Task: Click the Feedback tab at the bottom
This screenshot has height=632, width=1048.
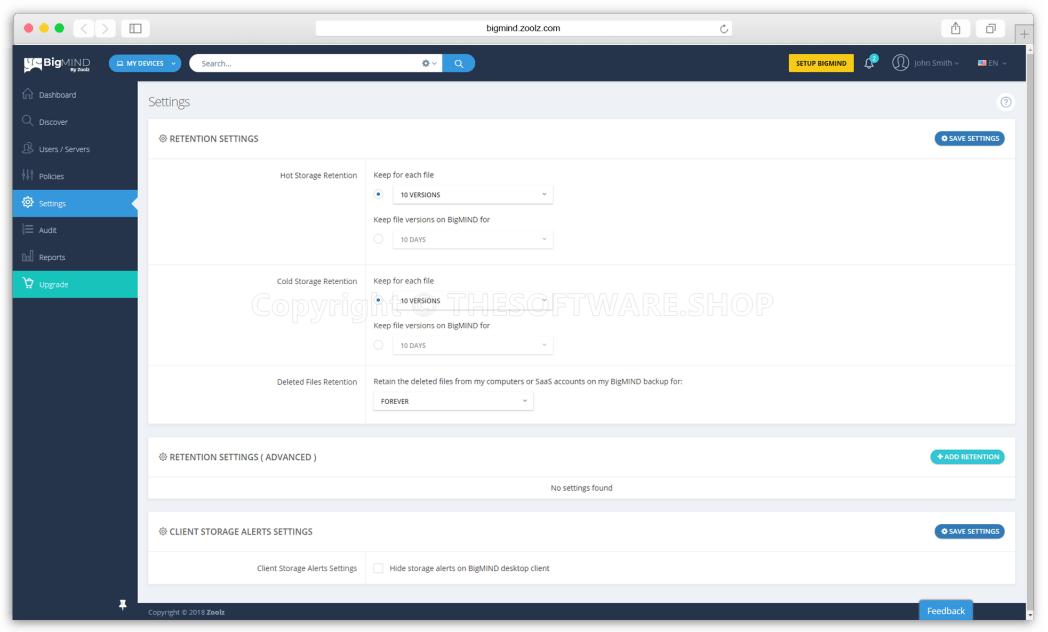Action: [945, 611]
